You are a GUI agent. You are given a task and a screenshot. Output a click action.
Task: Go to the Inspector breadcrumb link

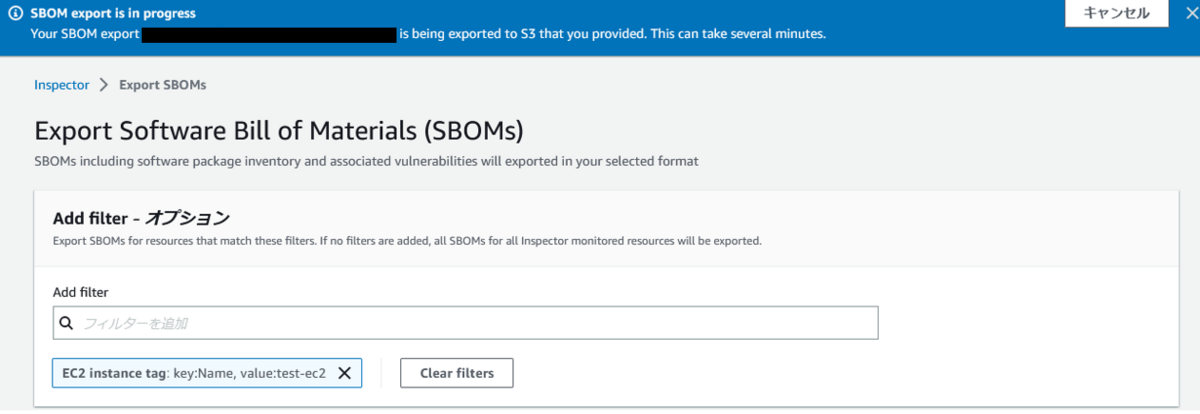[x=62, y=85]
